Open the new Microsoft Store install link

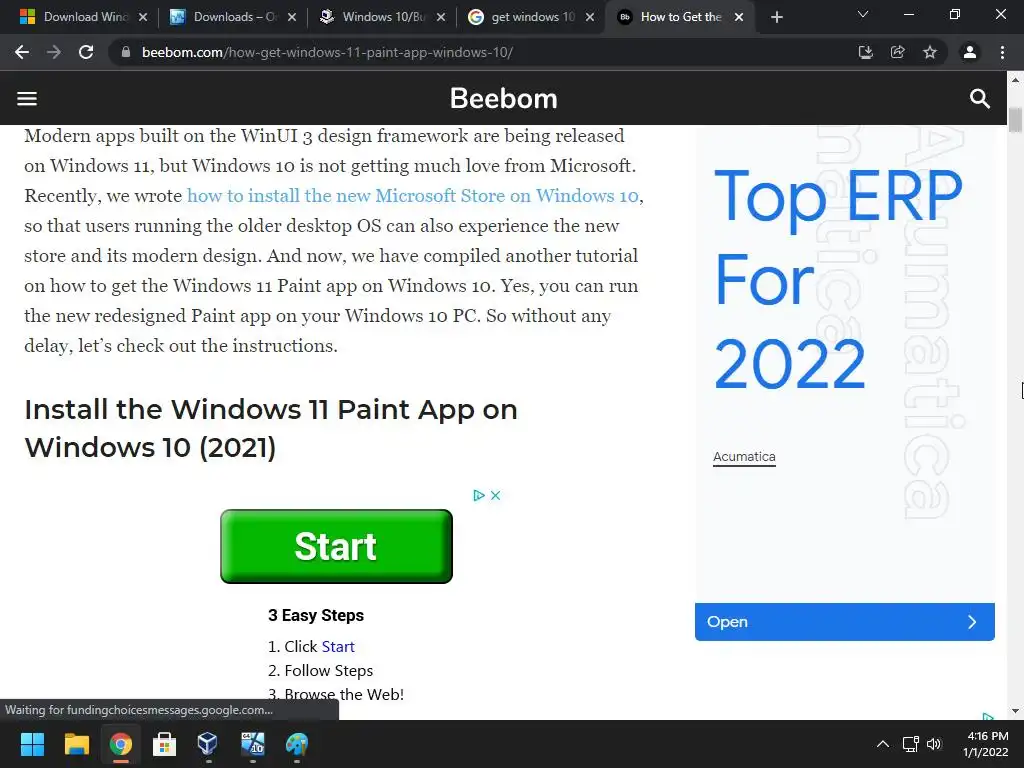413,195
